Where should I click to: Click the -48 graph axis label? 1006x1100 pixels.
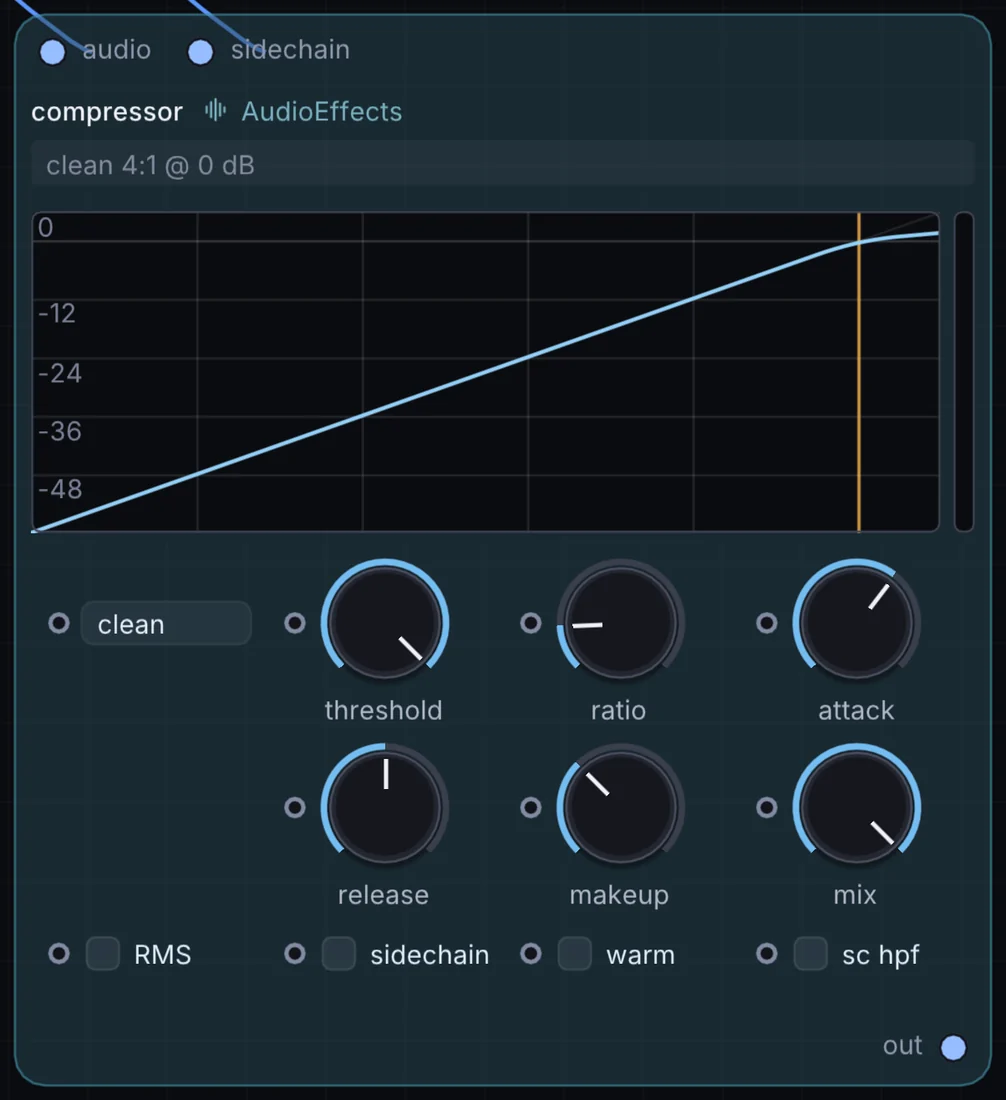coord(60,489)
